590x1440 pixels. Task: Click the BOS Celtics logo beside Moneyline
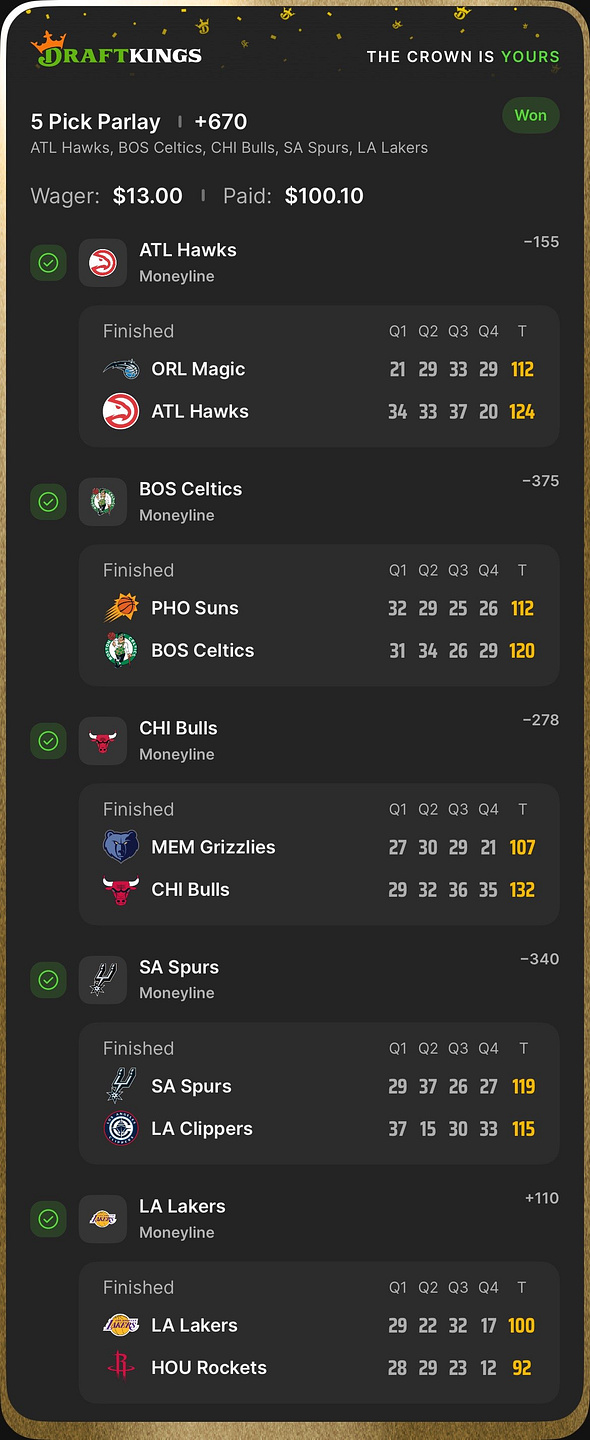coord(103,502)
